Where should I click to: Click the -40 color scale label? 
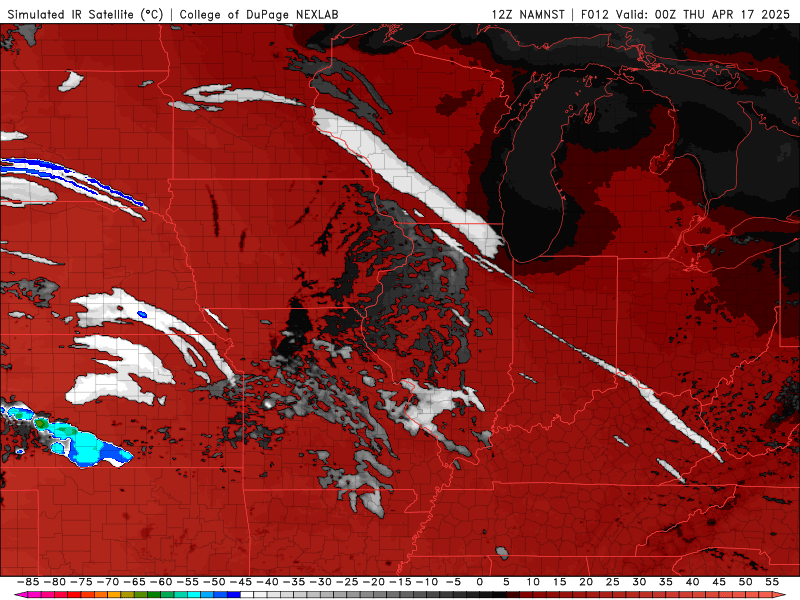[267, 582]
